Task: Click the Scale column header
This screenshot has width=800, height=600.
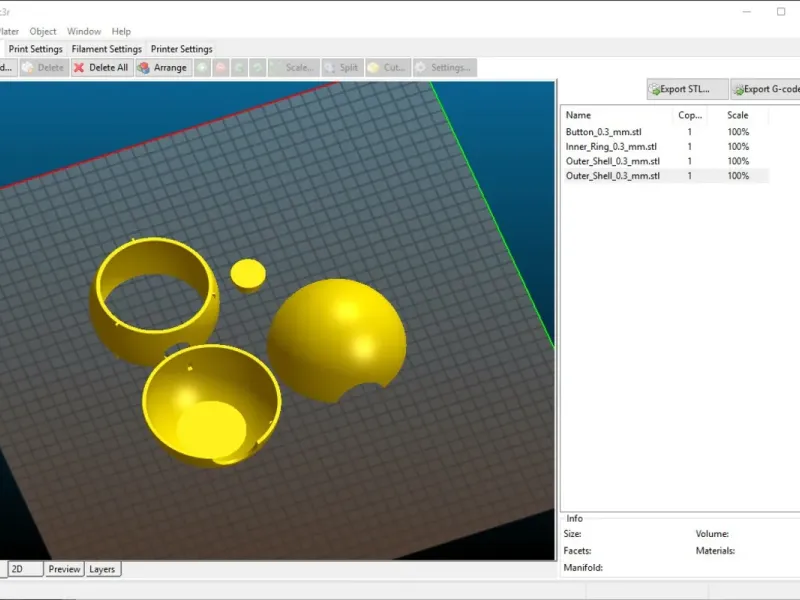Action: [x=738, y=115]
